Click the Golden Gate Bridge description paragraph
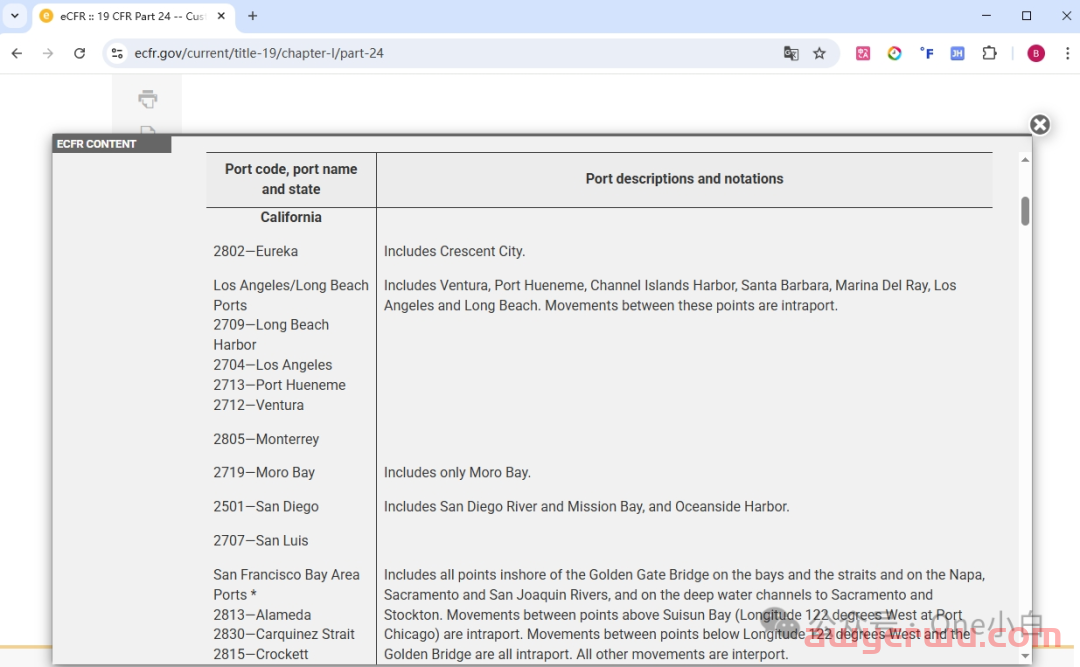This screenshot has width=1080, height=667. click(x=684, y=614)
